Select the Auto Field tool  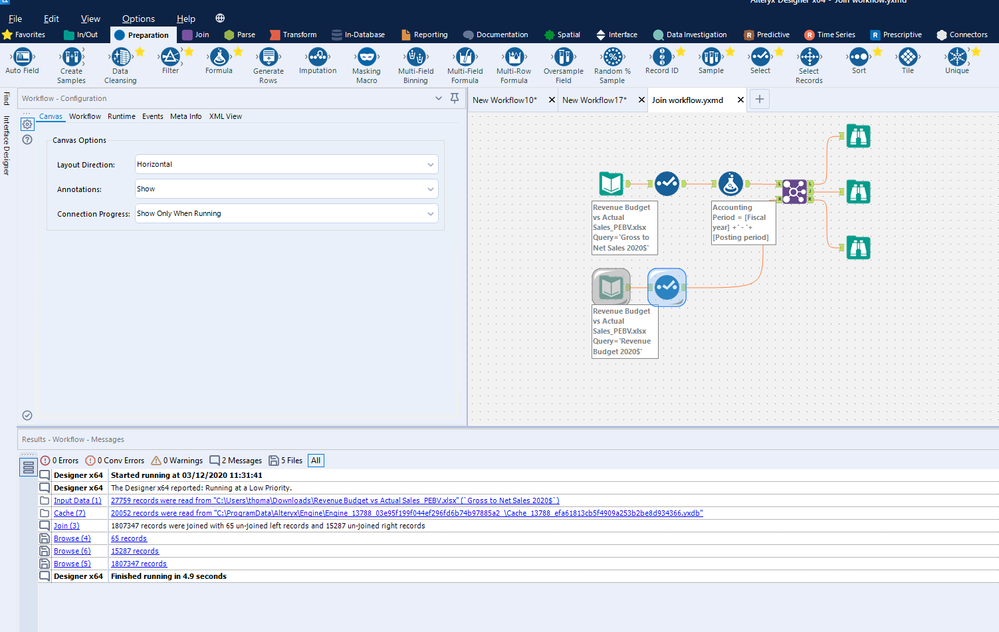point(22,61)
